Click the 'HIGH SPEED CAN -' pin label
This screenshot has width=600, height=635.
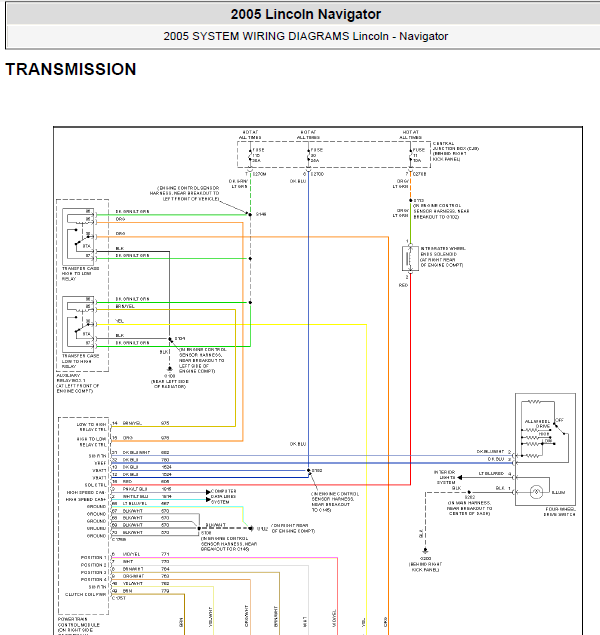86,492
